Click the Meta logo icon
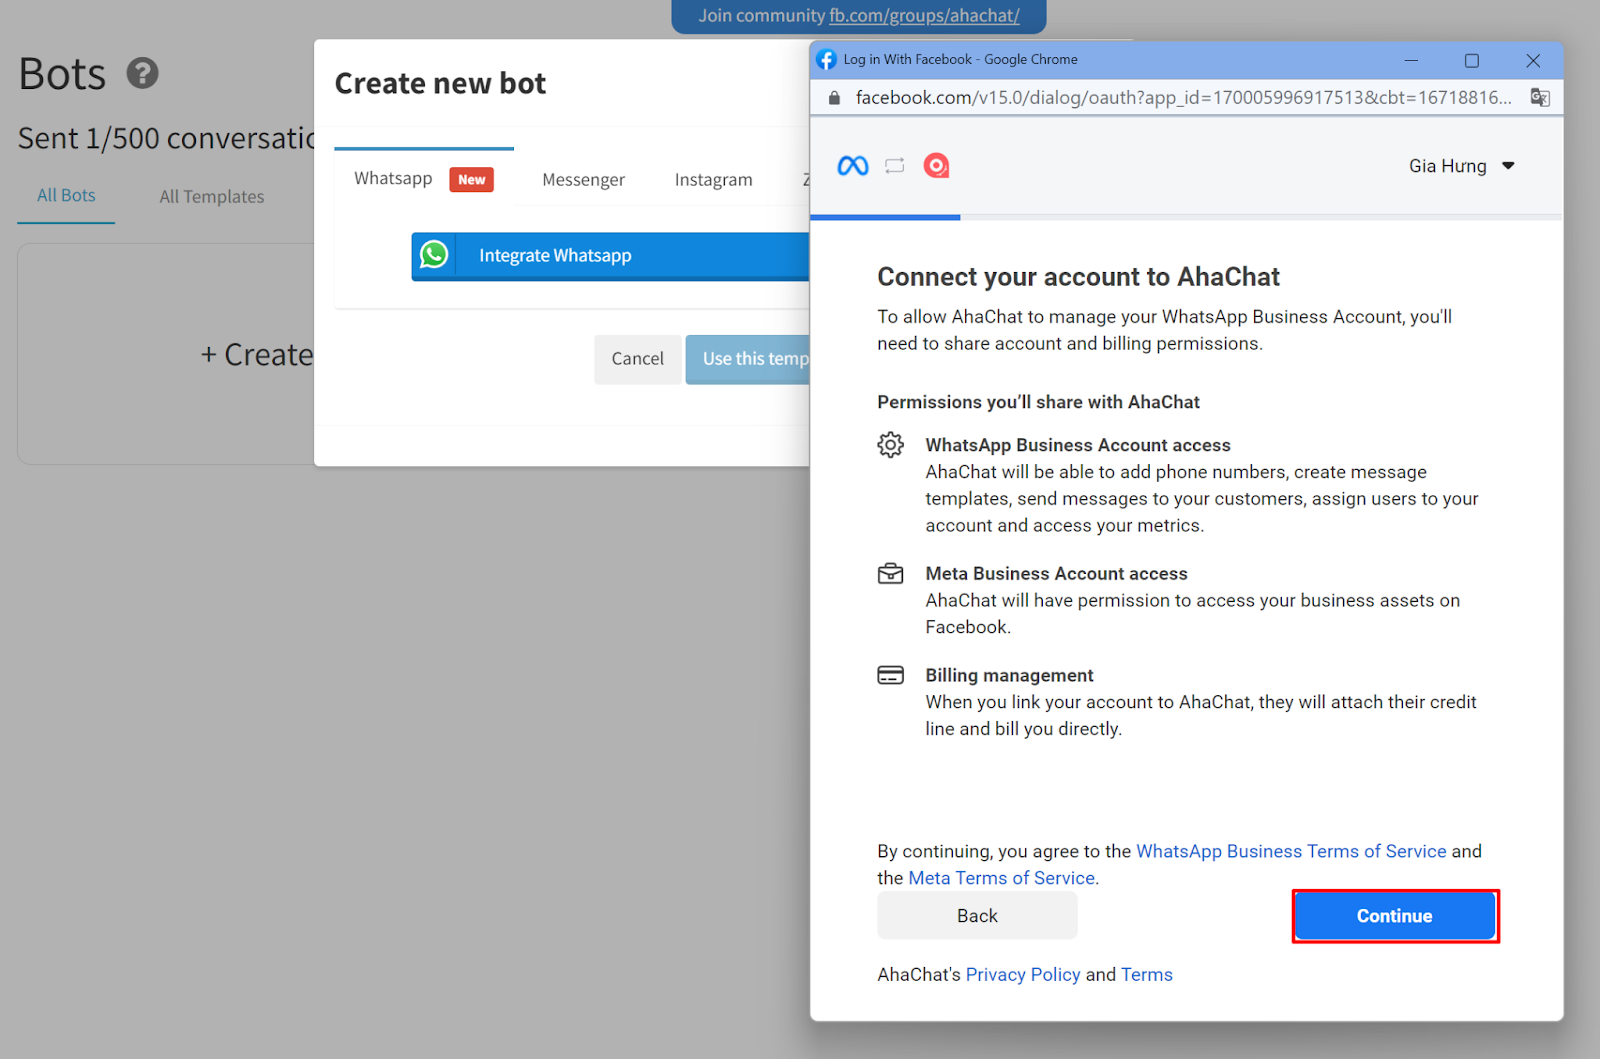The image size is (1600, 1059). click(852, 166)
